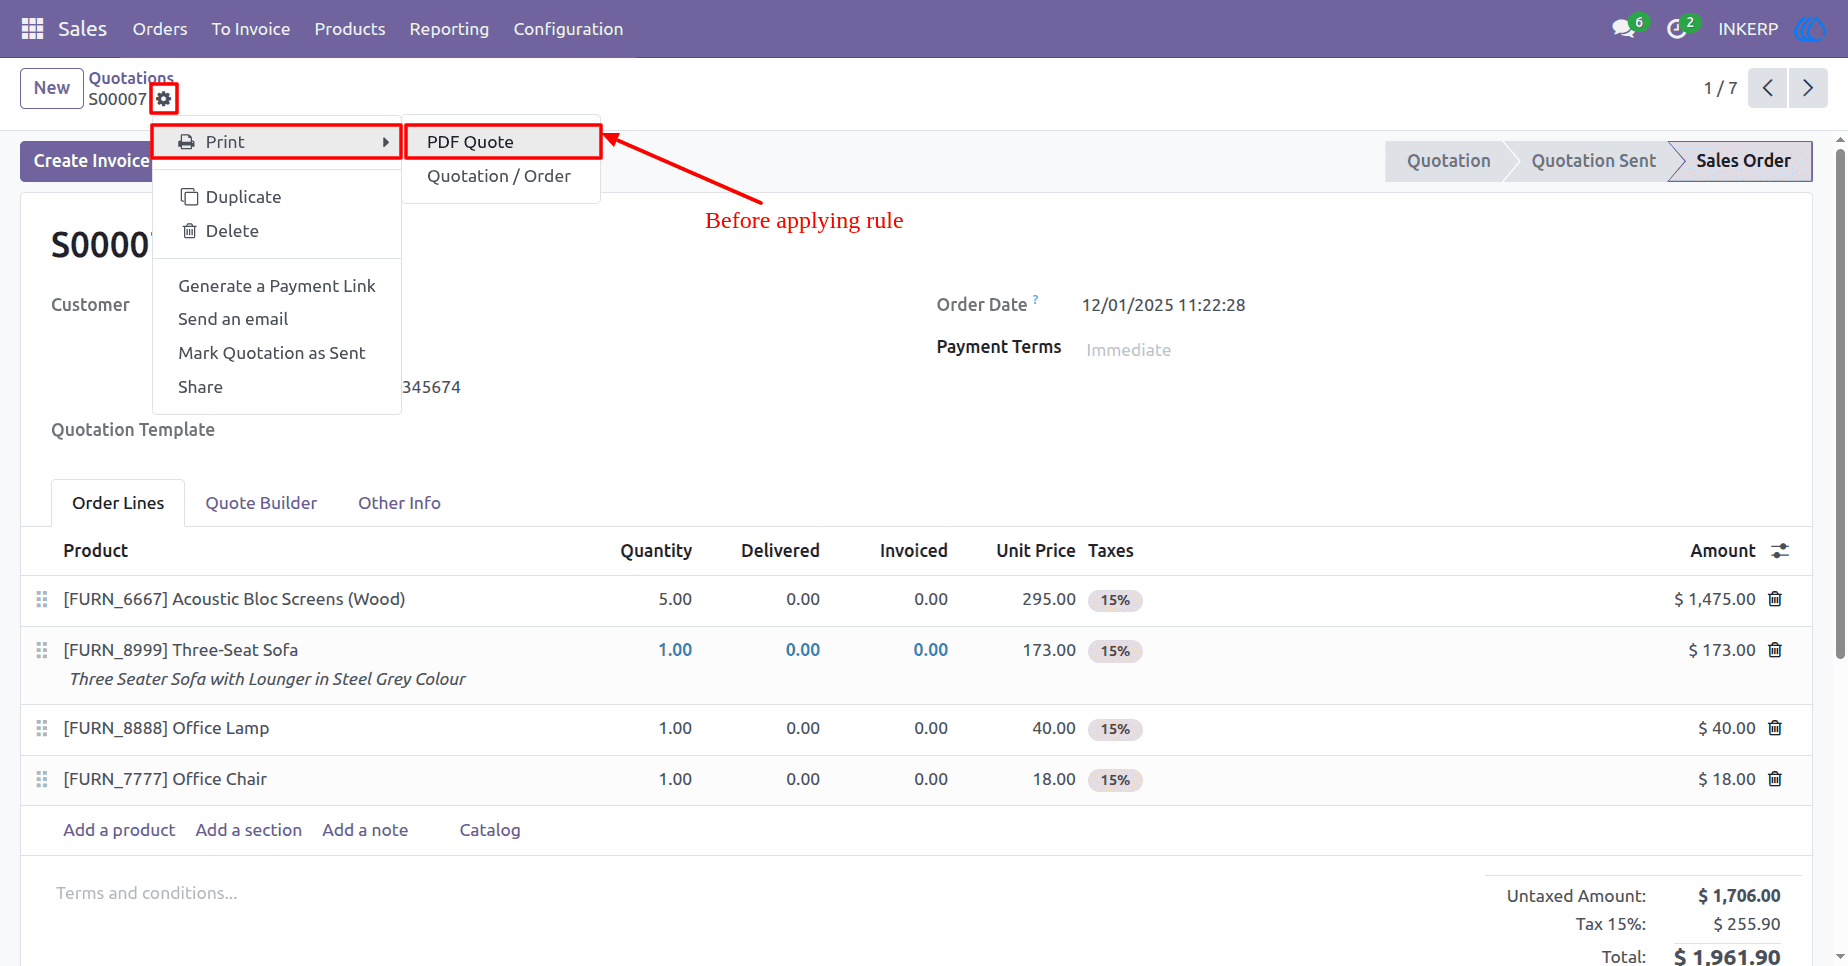Open the Catalog link
Screen dimensions: 1848x966
(490, 830)
